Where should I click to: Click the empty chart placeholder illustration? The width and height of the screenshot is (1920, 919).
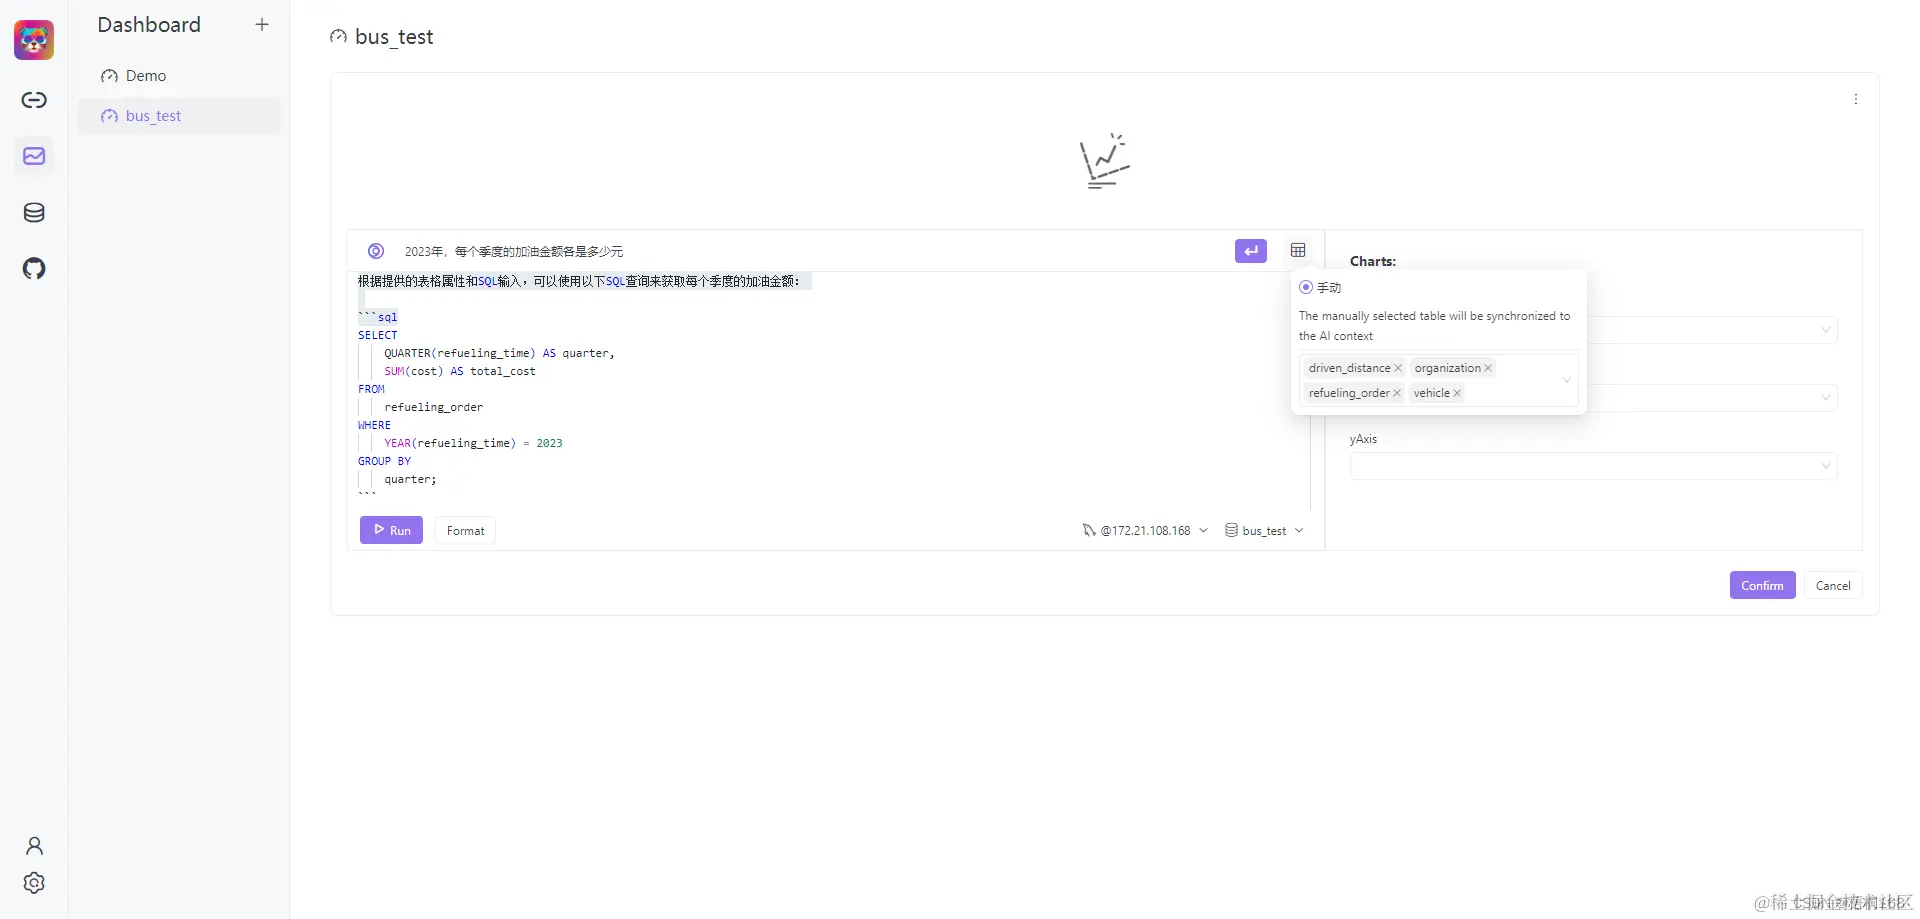point(1104,160)
